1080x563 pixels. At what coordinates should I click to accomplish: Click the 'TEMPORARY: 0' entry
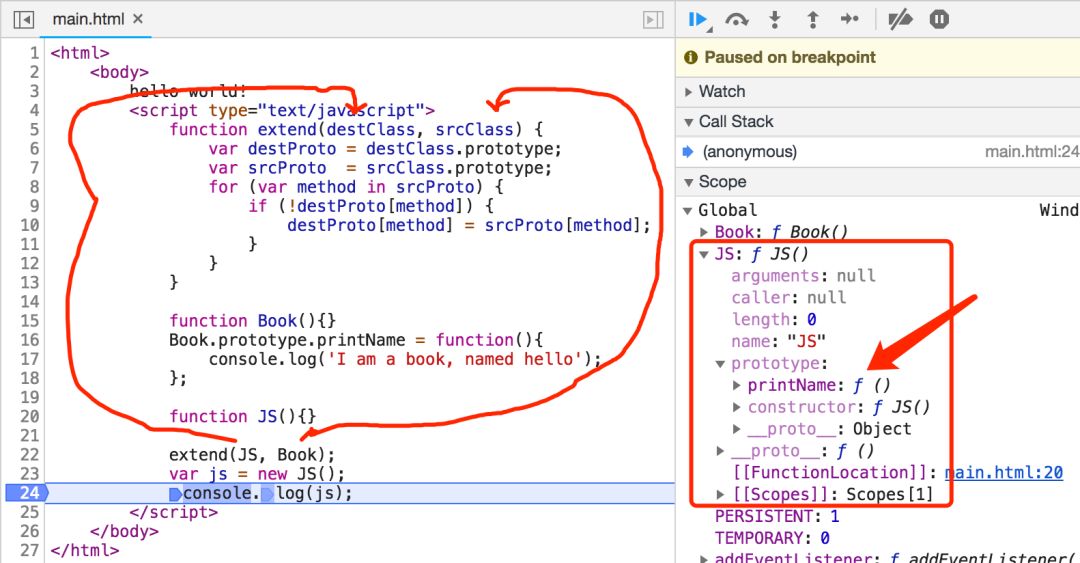point(772,538)
